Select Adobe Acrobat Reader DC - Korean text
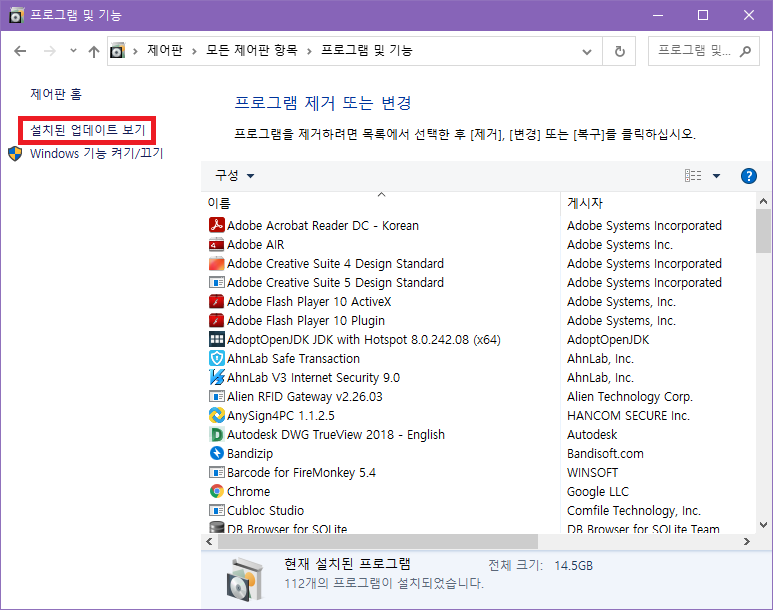The height and width of the screenshot is (610, 773). click(x=323, y=226)
